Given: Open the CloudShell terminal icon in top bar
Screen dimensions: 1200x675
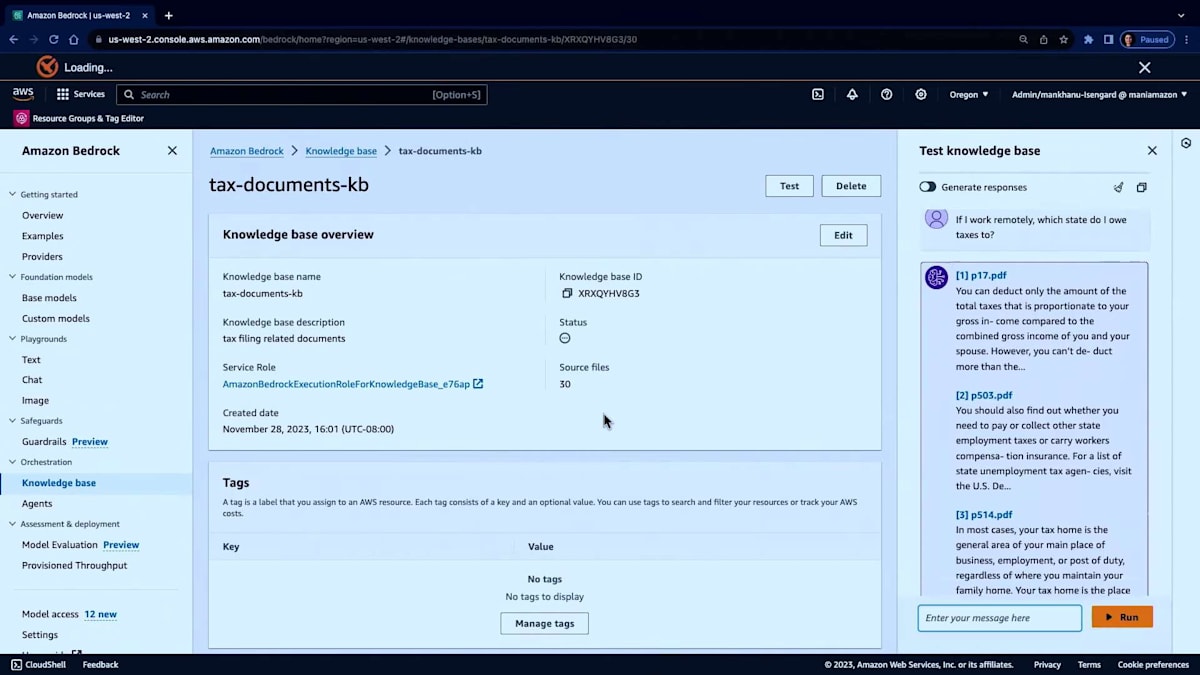Looking at the screenshot, I should click(x=818, y=94).
